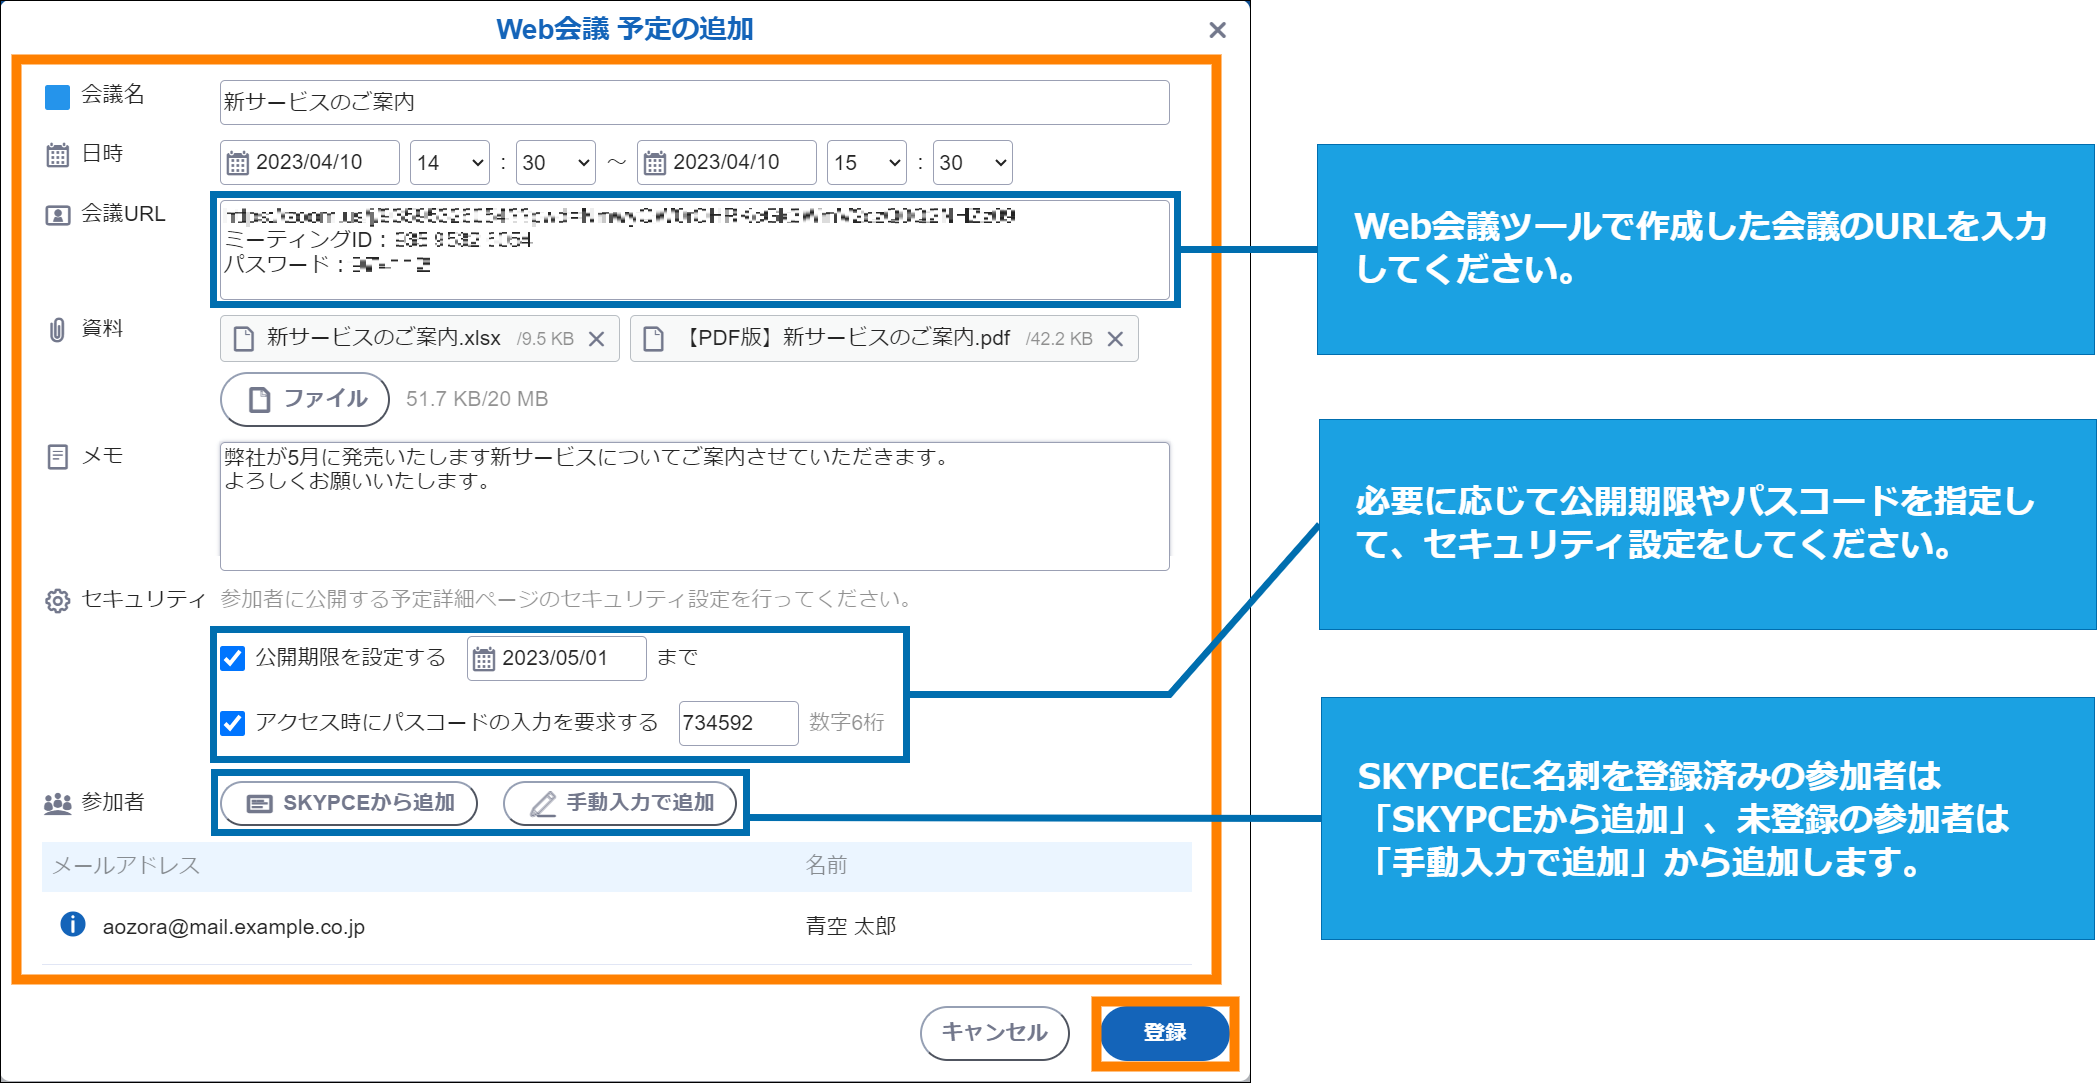Click the blue color swatch beside 会議名
The height and width of the screenshot is (1083, 2097).
coord(57,97)
